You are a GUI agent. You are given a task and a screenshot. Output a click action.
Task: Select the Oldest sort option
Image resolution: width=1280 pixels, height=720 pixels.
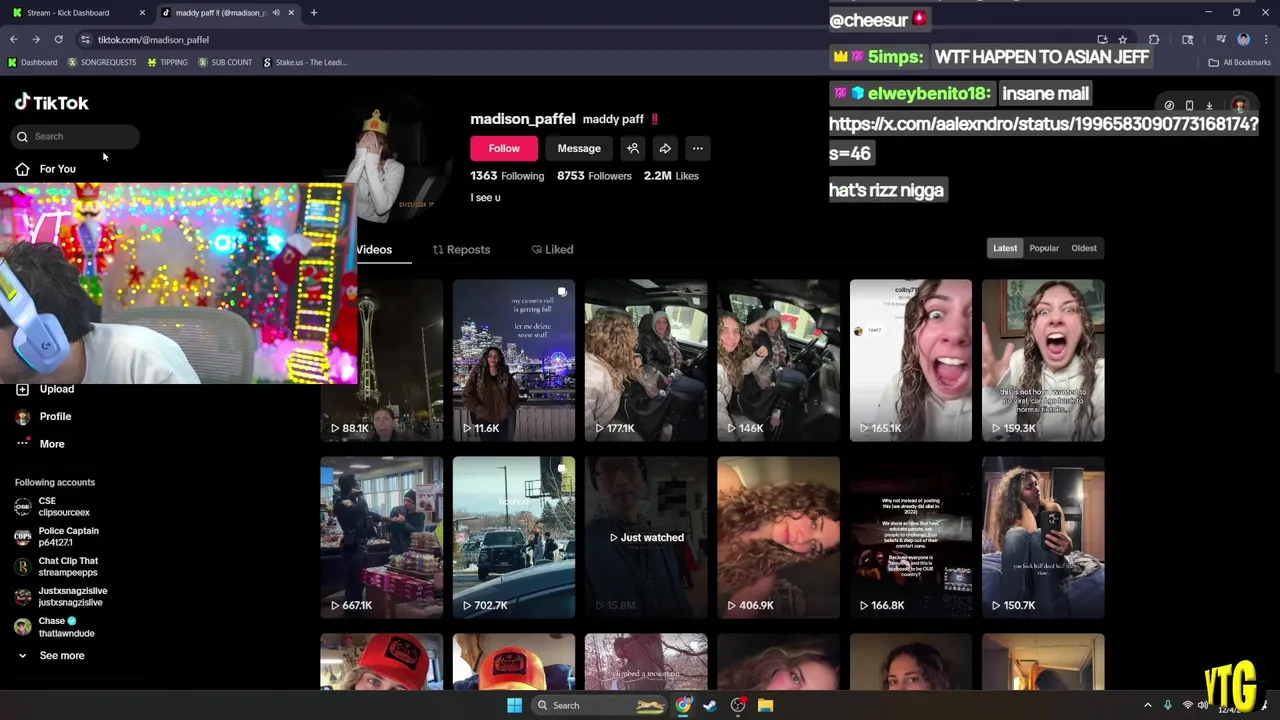point(1084,248)
